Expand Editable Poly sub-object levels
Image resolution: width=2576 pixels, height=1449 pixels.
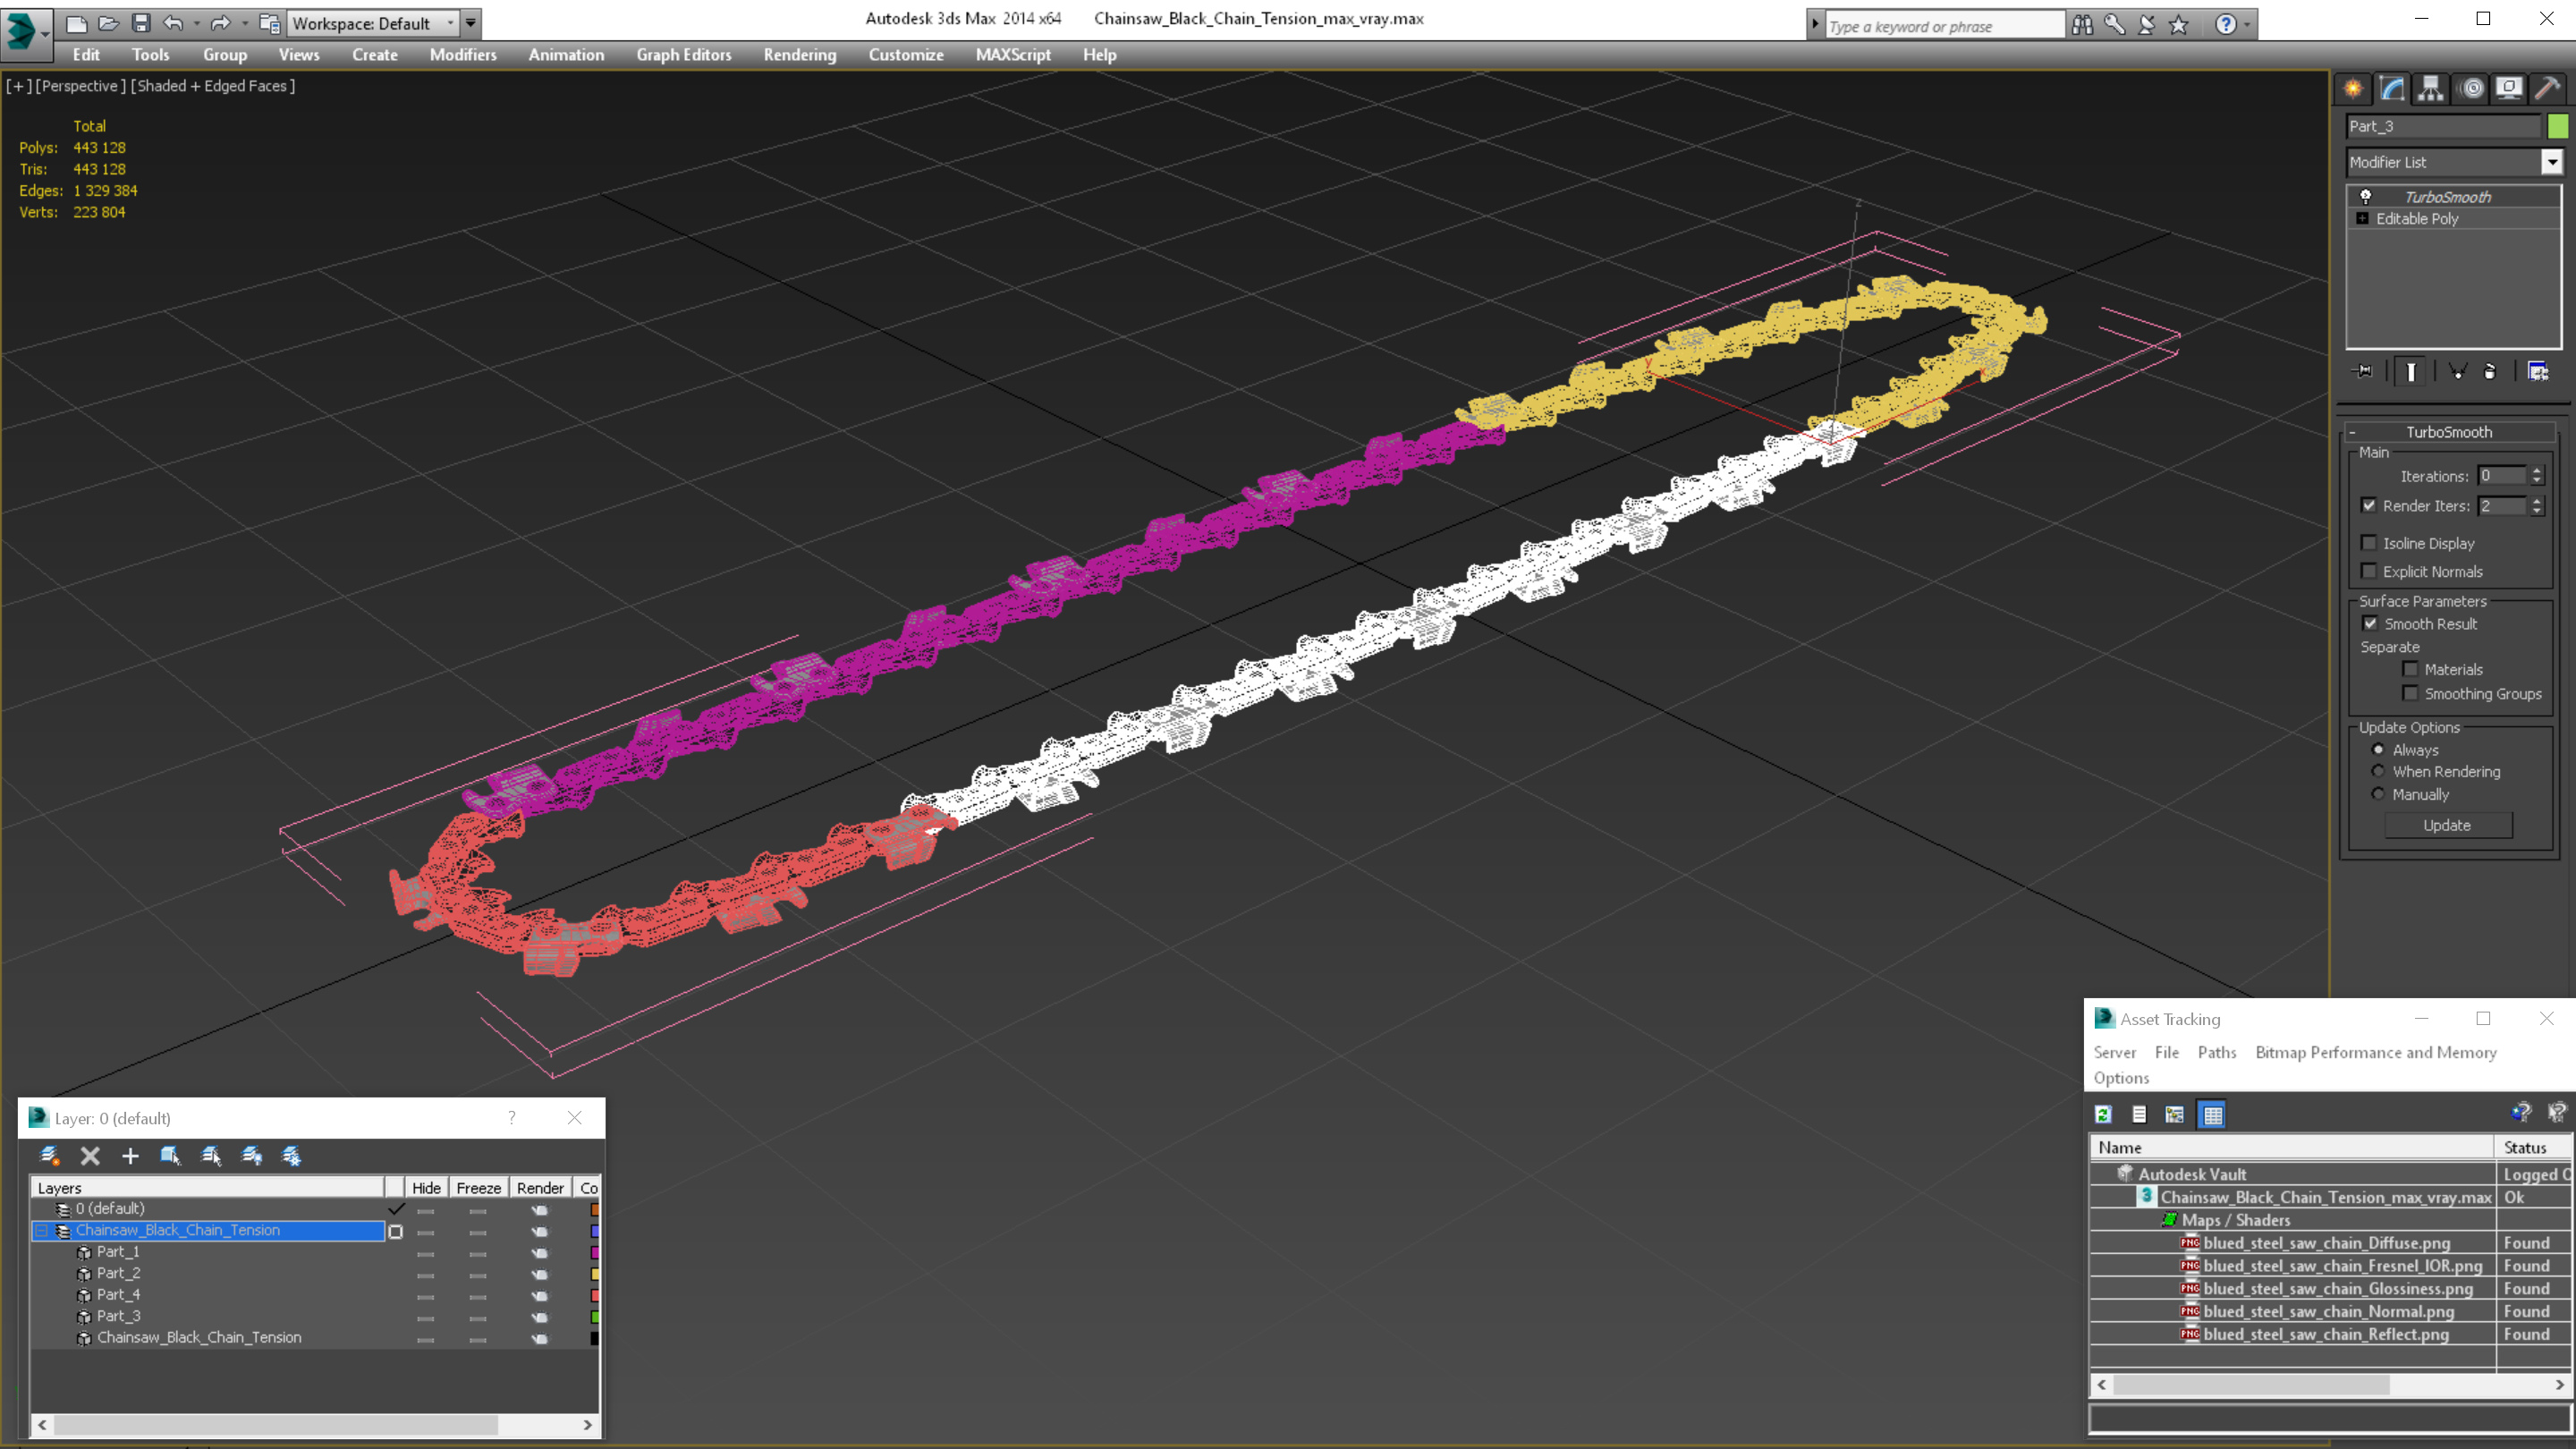pyautogui.click(x=2363, y=218)
